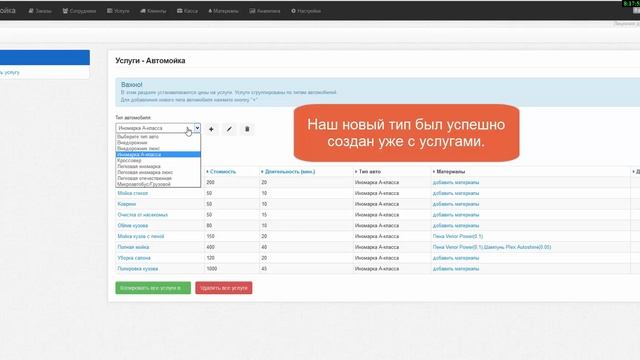640x360 pixels.
Task: Open the Мойка кузова с пеной service
Action: (x=141, y=236)
